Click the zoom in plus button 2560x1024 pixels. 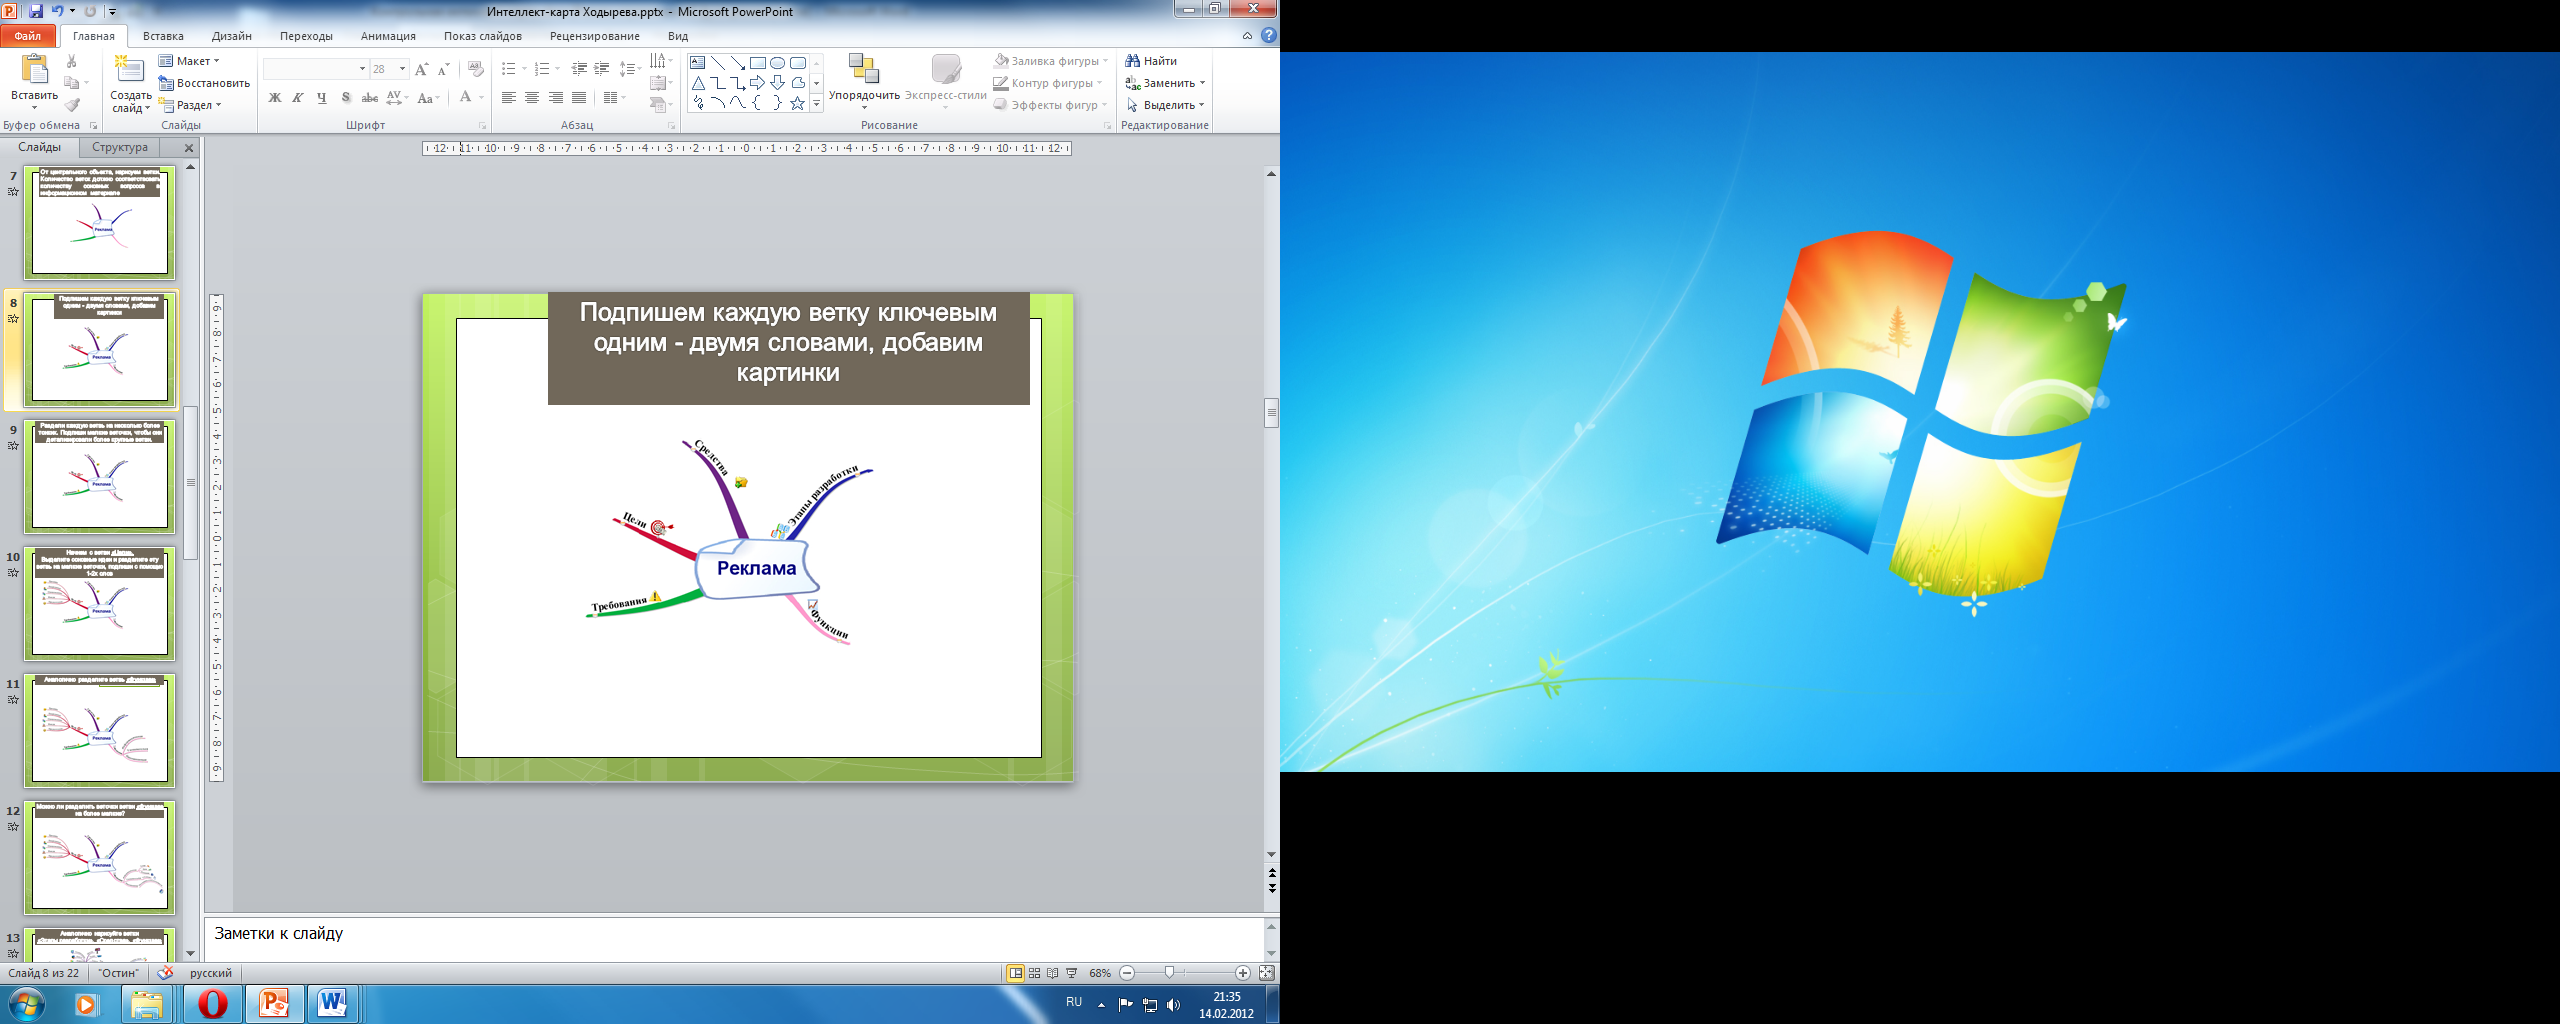[1243, 973]
